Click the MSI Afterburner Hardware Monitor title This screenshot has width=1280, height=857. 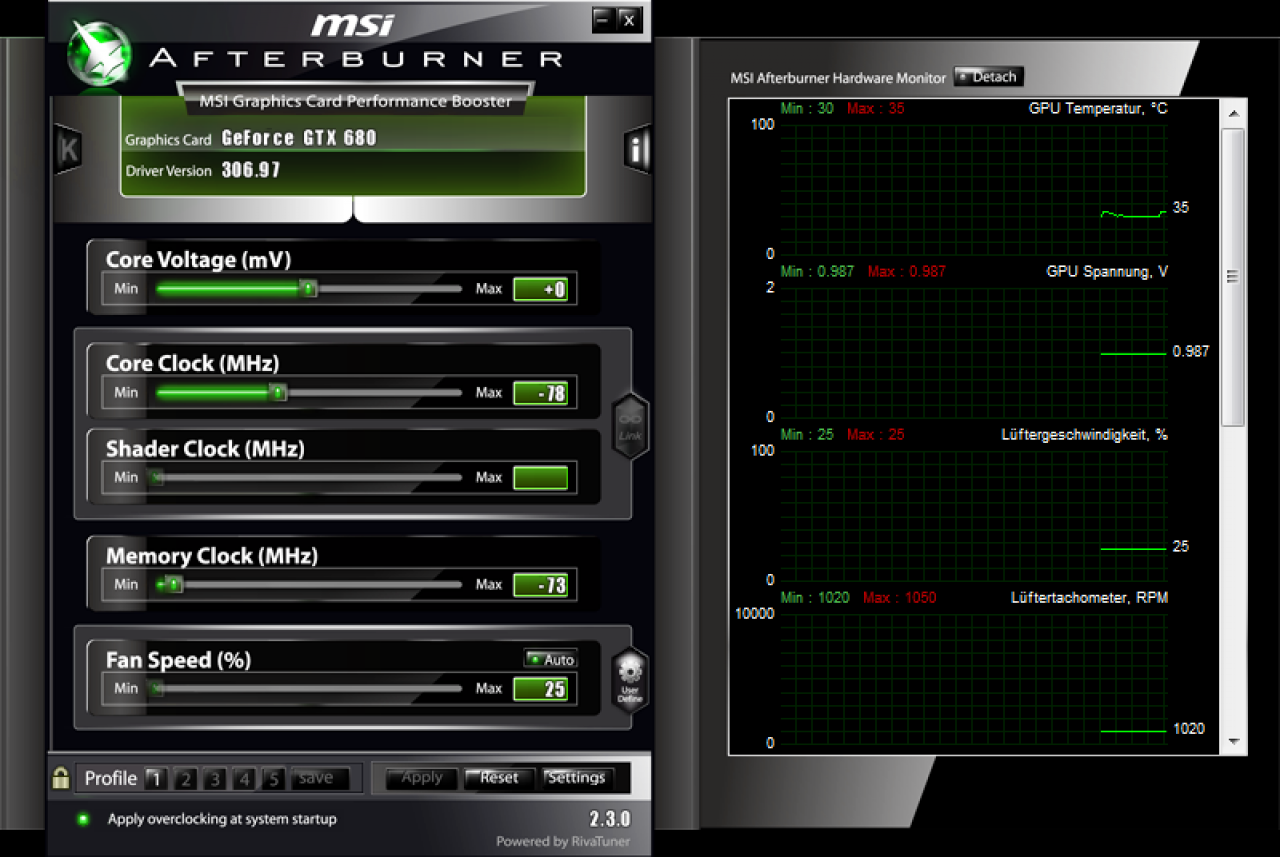click(838, 77)
